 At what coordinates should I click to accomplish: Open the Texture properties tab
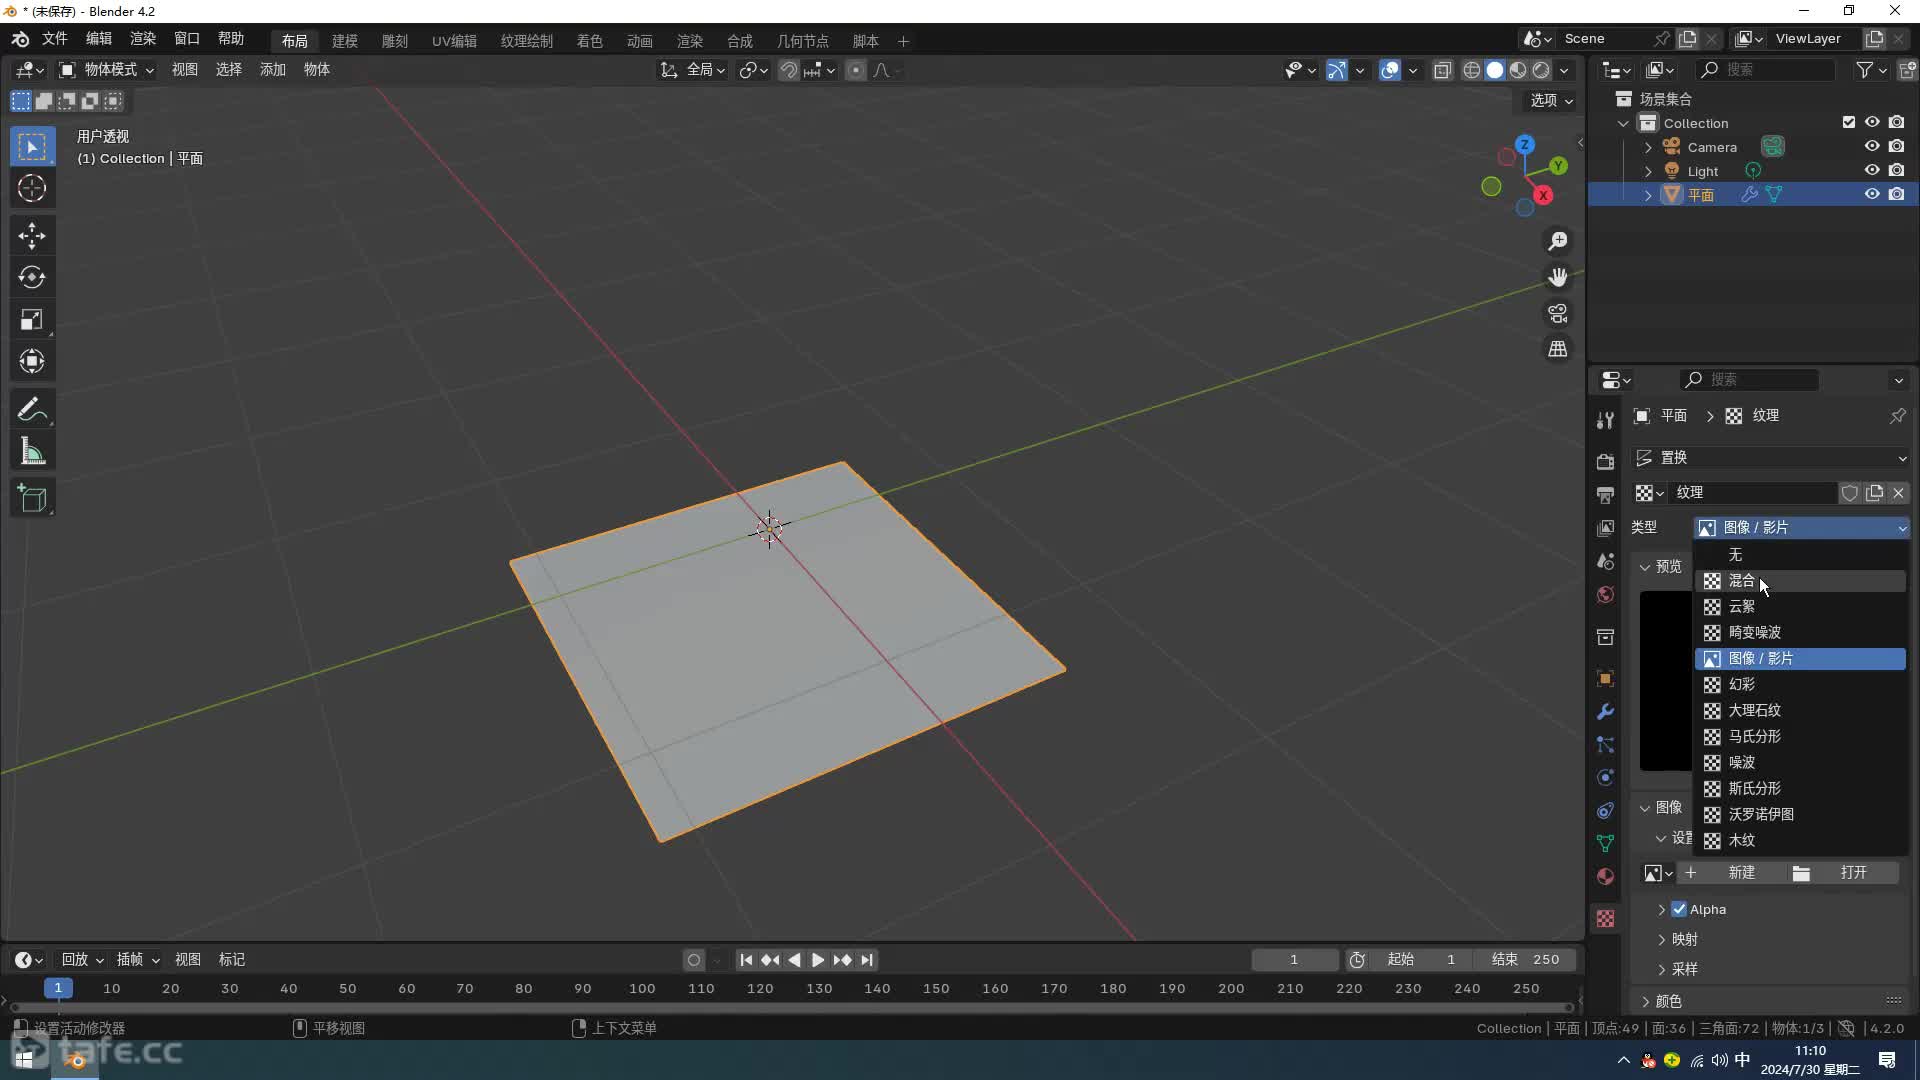(1605, 918)
